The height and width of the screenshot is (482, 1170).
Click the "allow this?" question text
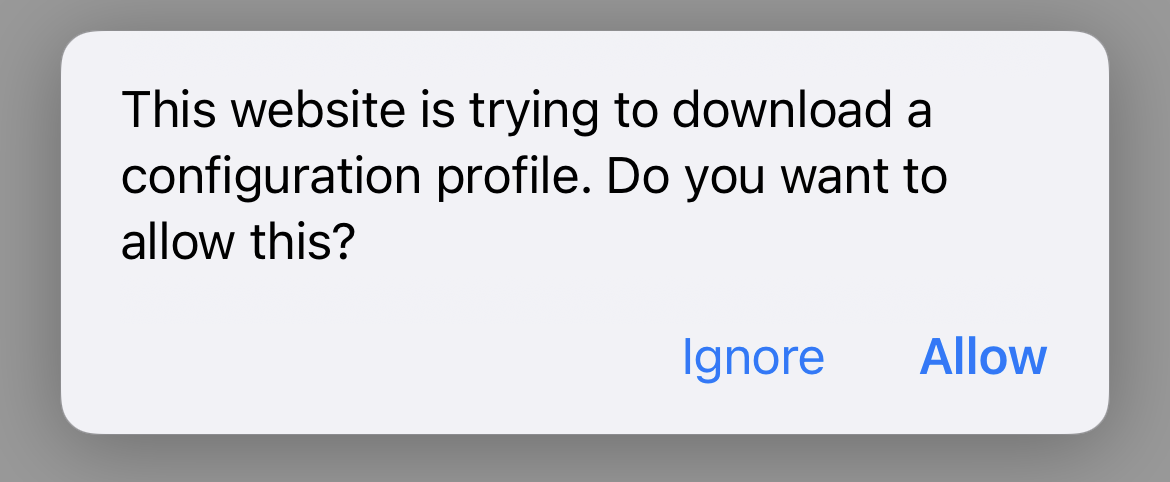click(x=237, y=243)
